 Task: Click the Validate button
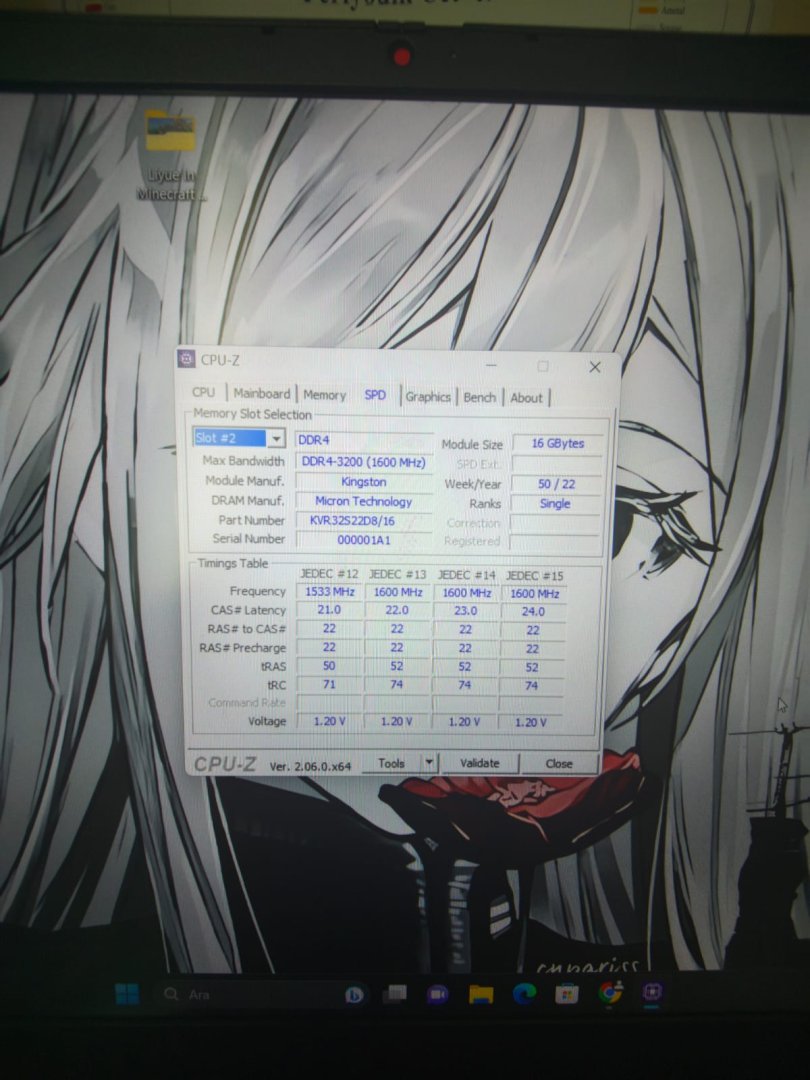pos(479,763)
